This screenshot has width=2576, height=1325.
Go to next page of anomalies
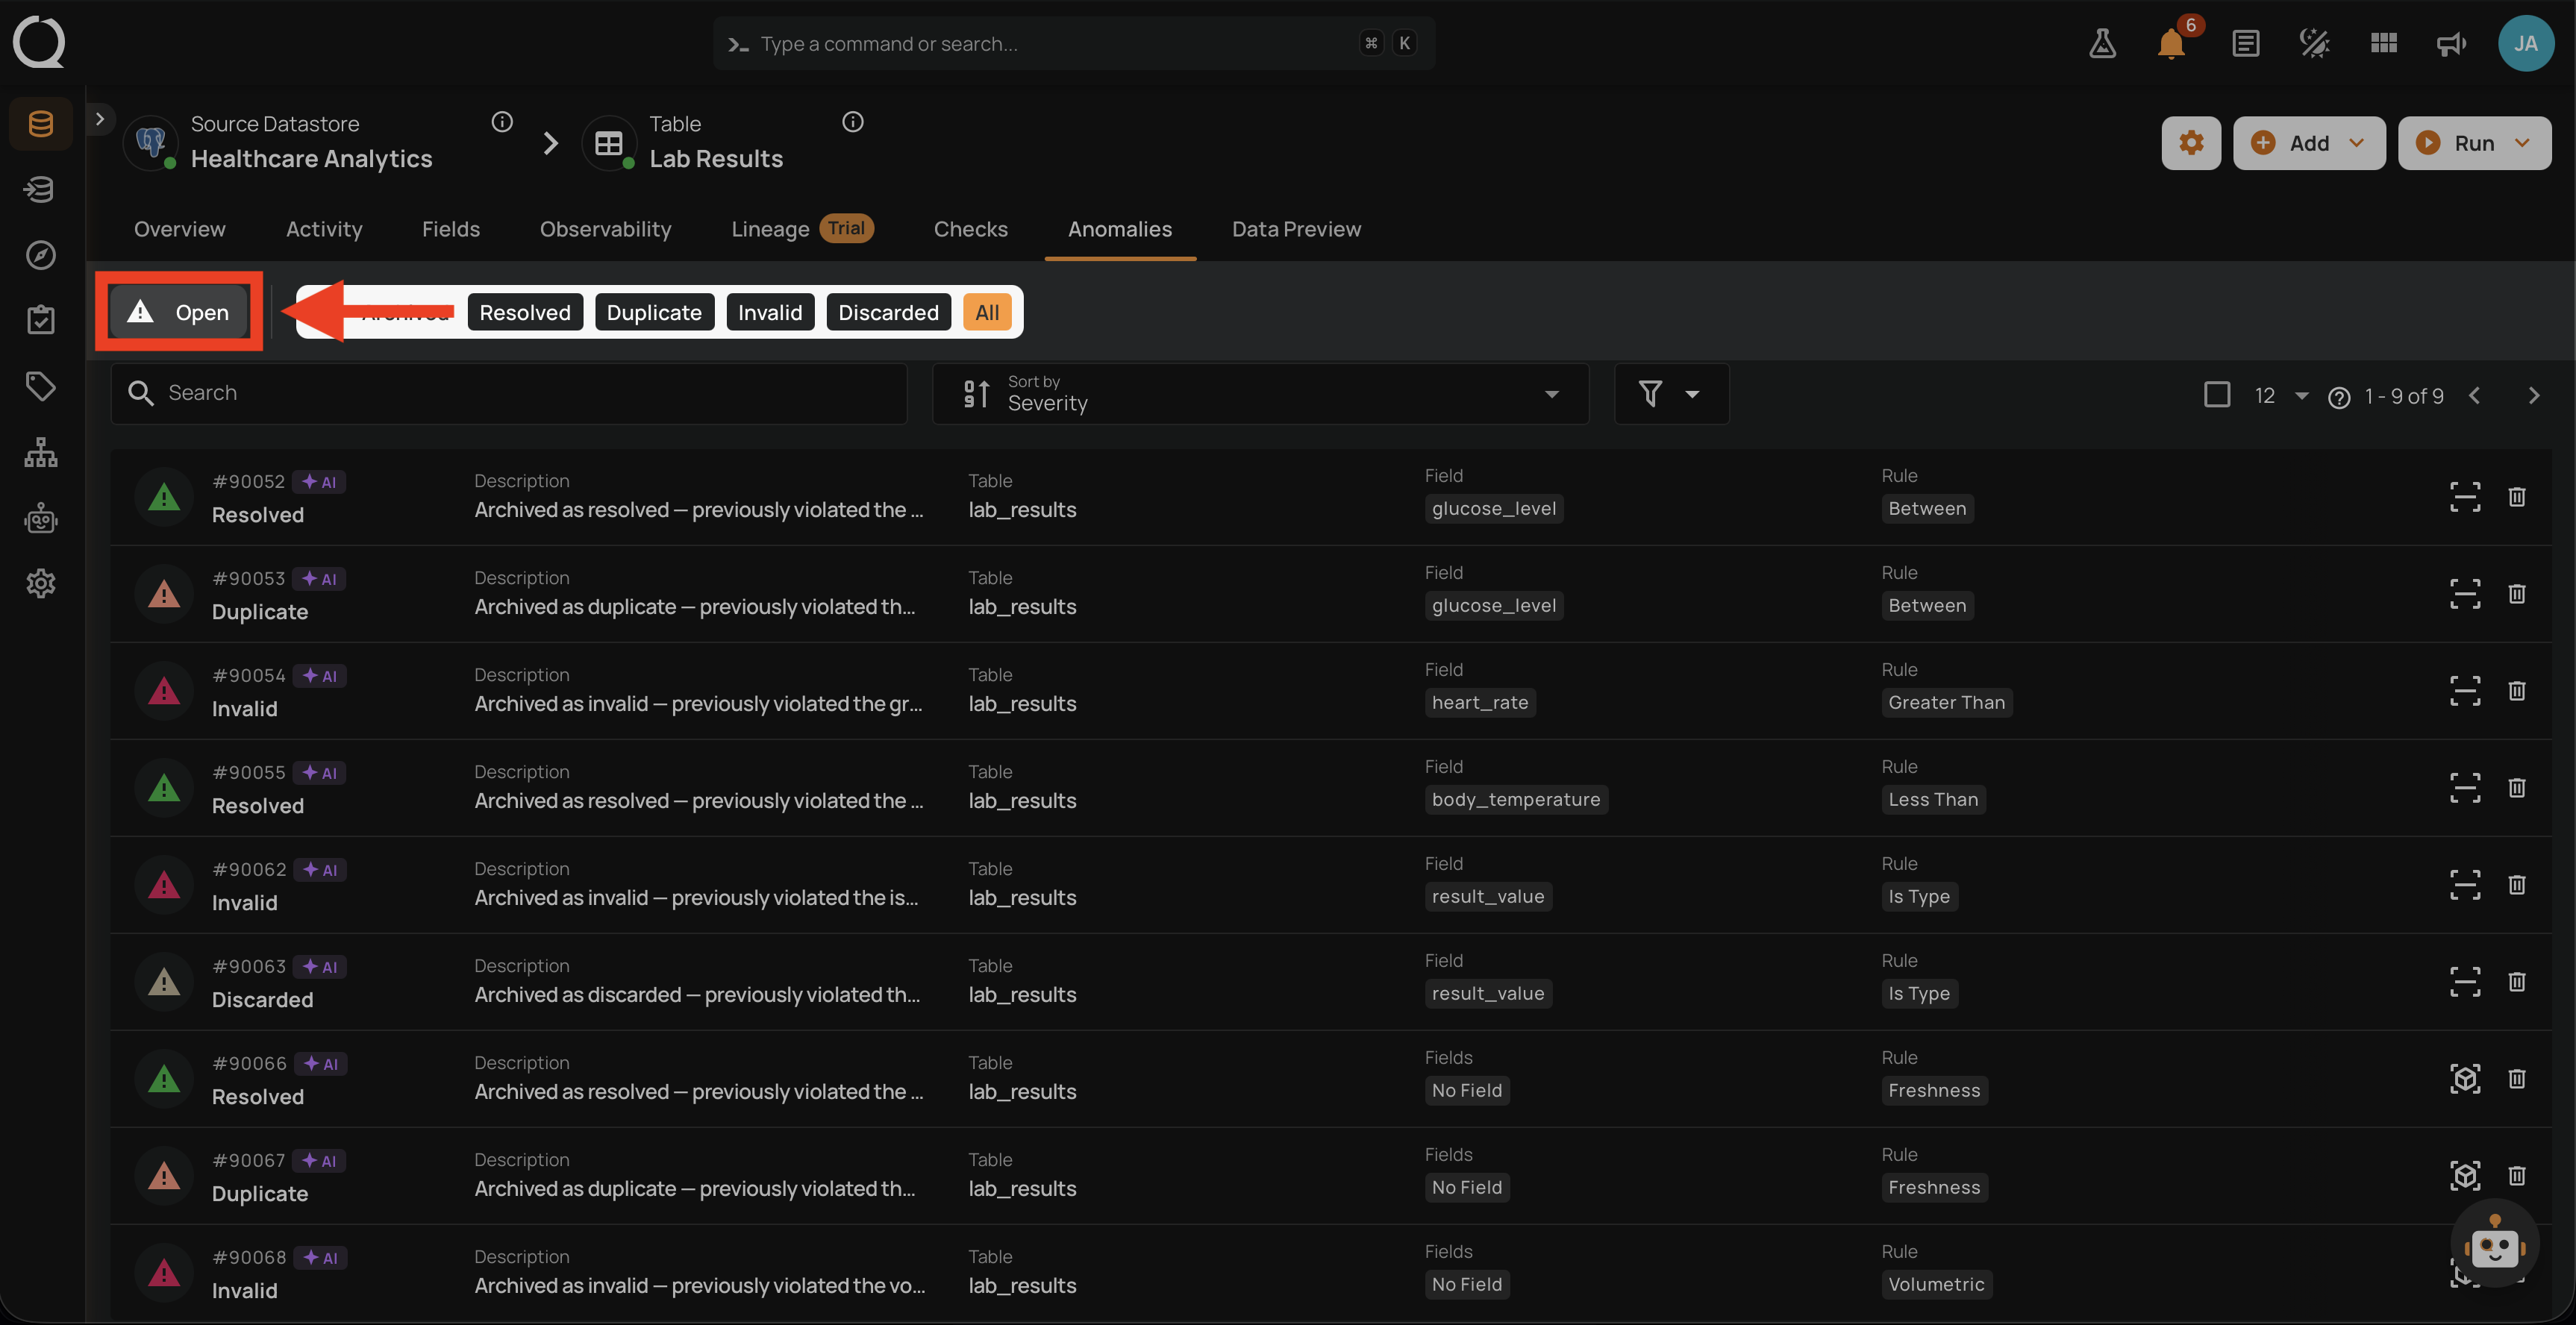(2534, 396)
